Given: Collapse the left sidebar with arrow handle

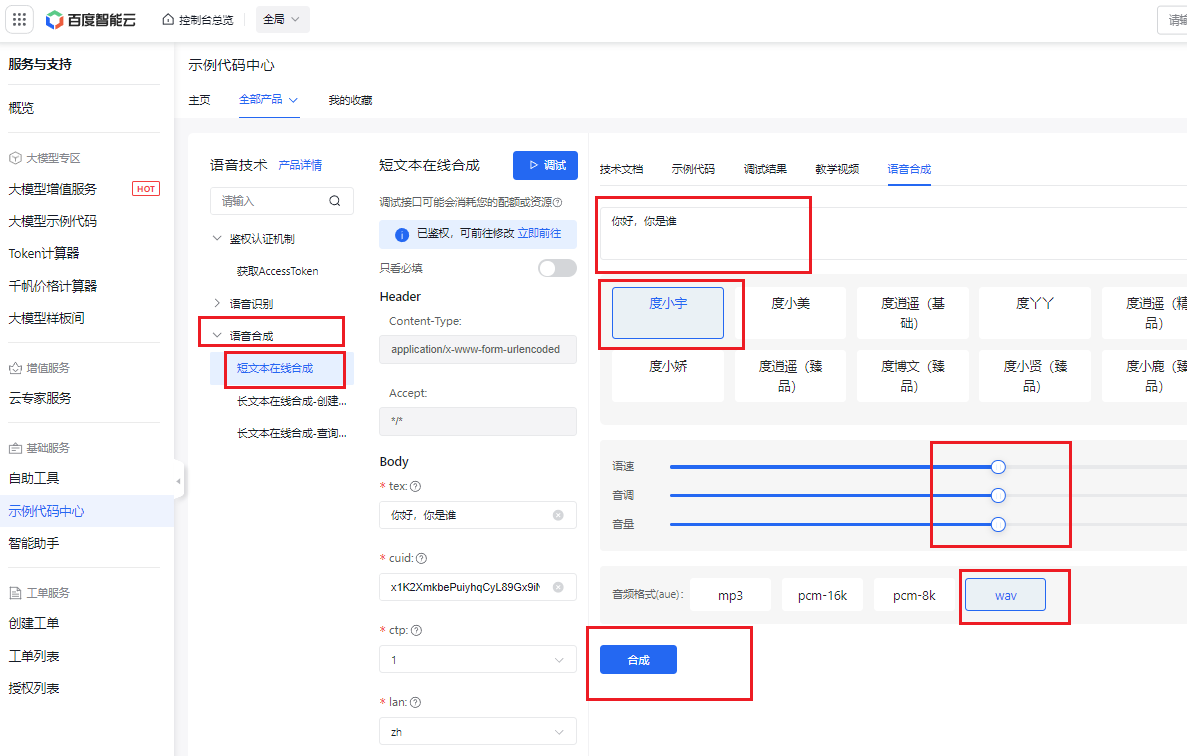Looking at the screenshot, I should pyautogui.click(x=178, y=481).
